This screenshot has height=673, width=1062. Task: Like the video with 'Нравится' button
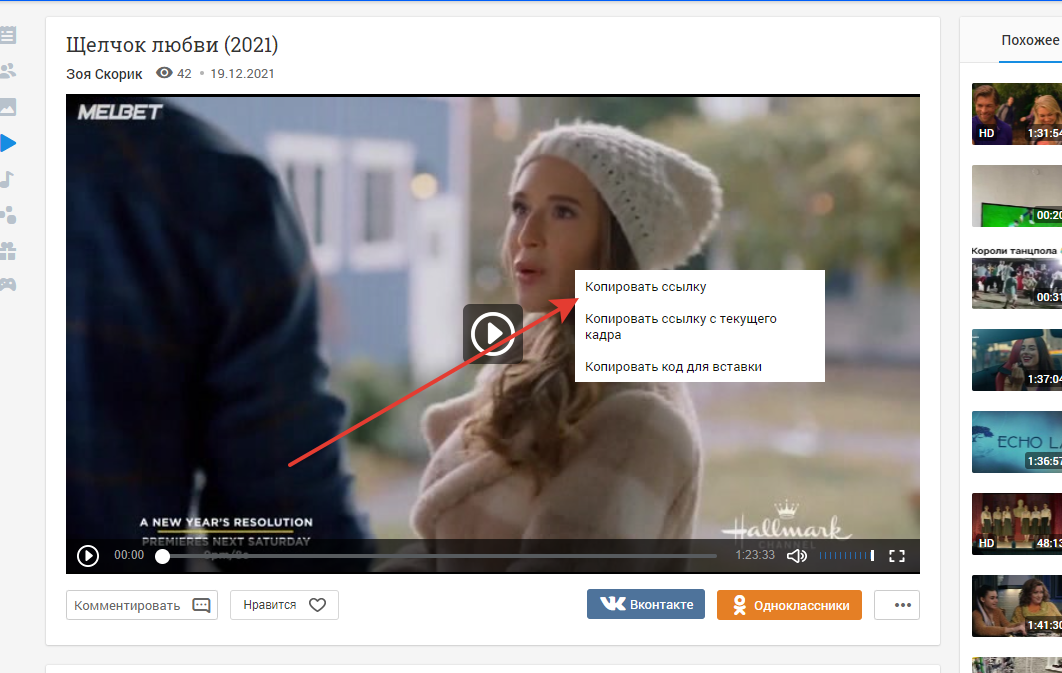[x=284, y=605]
